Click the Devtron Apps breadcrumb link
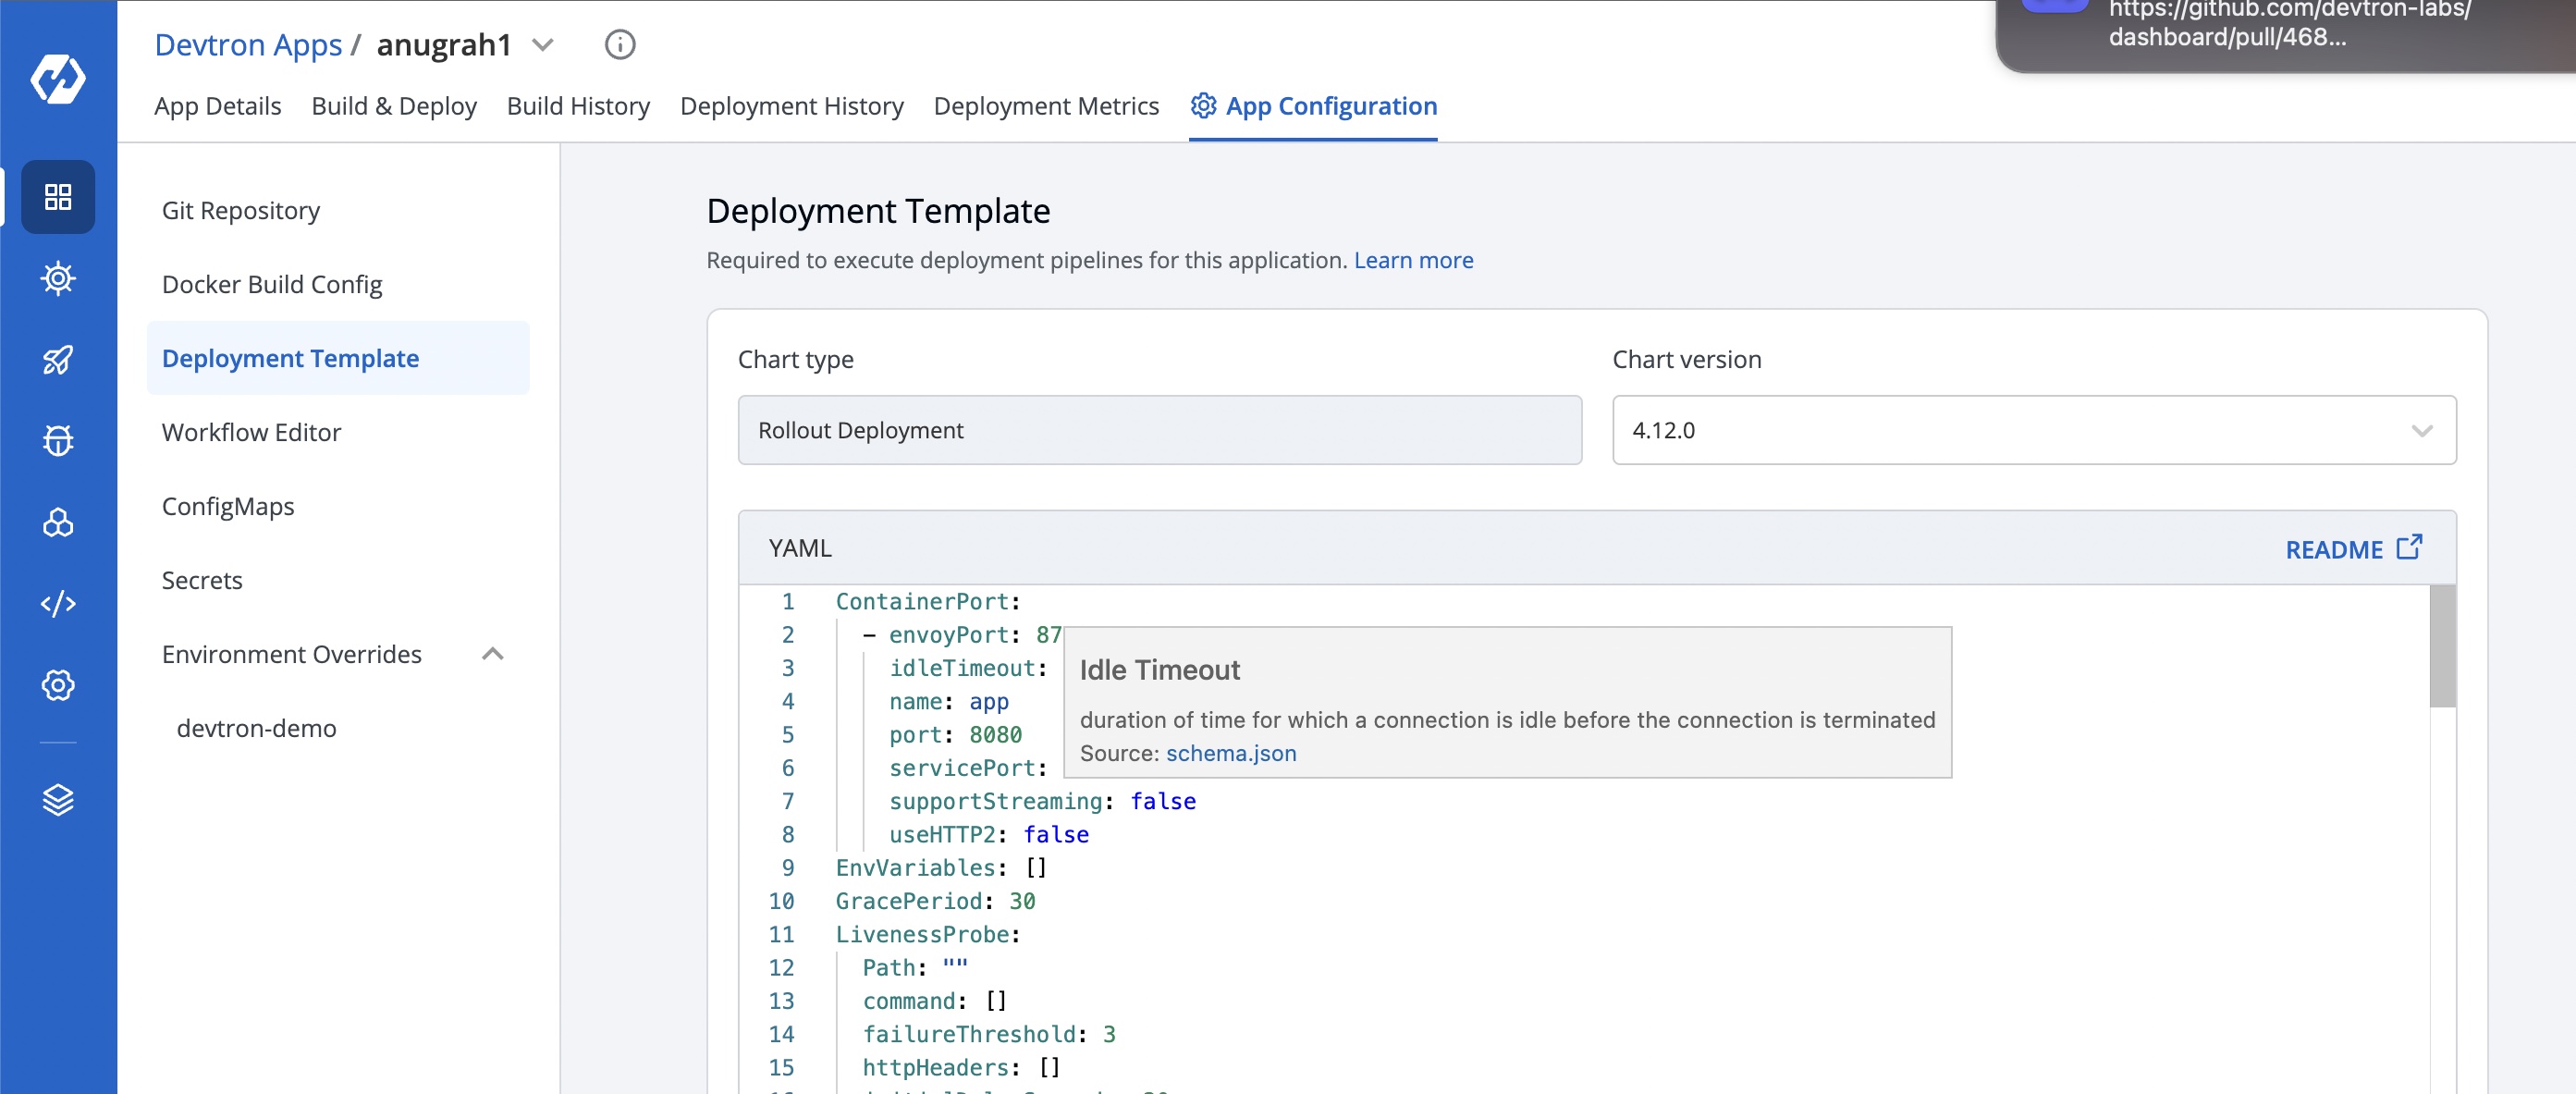Screen dimensions: 2576x1094 click(x=248, y=45)
